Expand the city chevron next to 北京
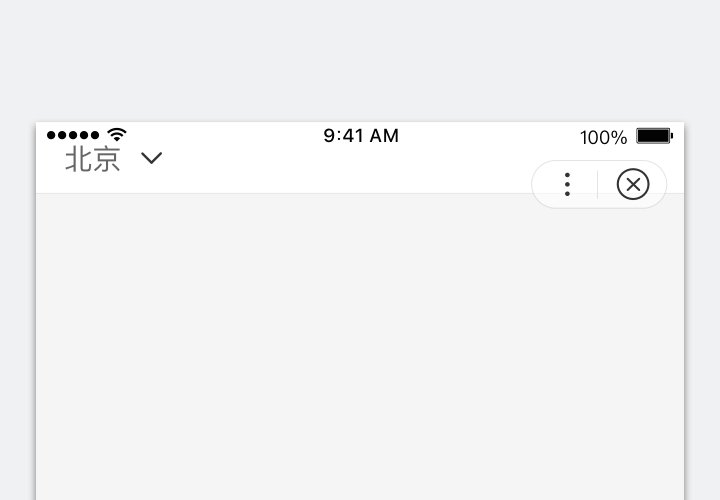This screenshot has width=720, height=500. [152, 158]
